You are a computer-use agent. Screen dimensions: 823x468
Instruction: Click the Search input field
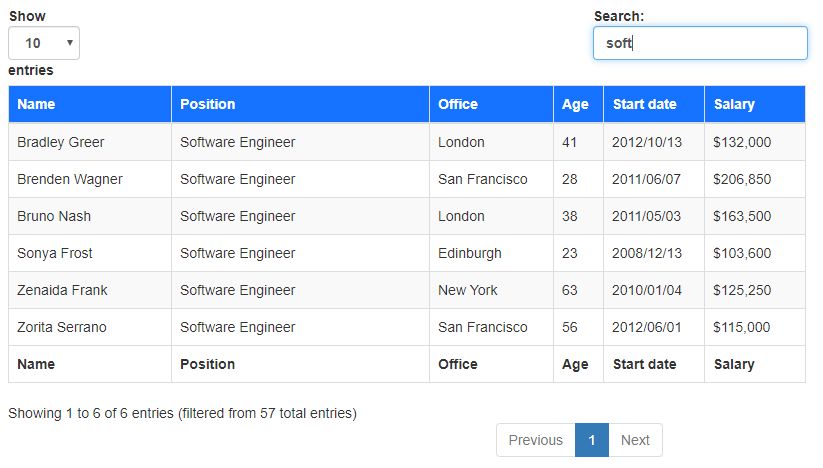tap(699, 43)
